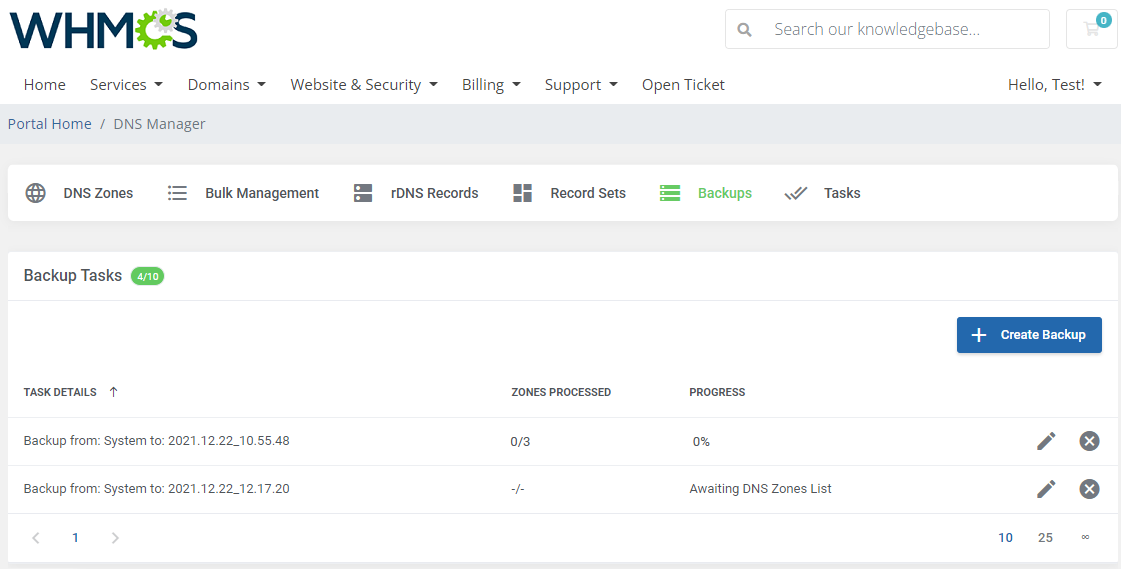This screenshot has width=1121, height=569.
Task: Select page number 1
Action: click(75, 538)
